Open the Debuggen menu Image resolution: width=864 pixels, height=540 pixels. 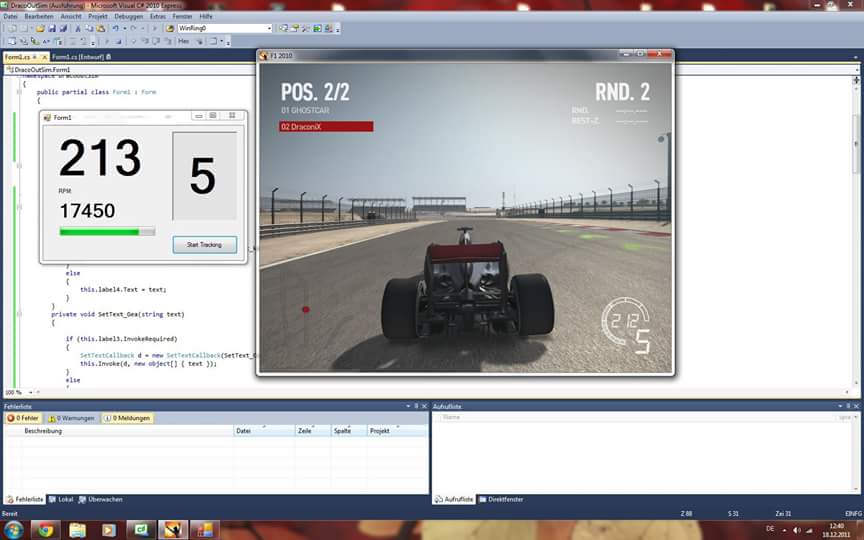128,17
